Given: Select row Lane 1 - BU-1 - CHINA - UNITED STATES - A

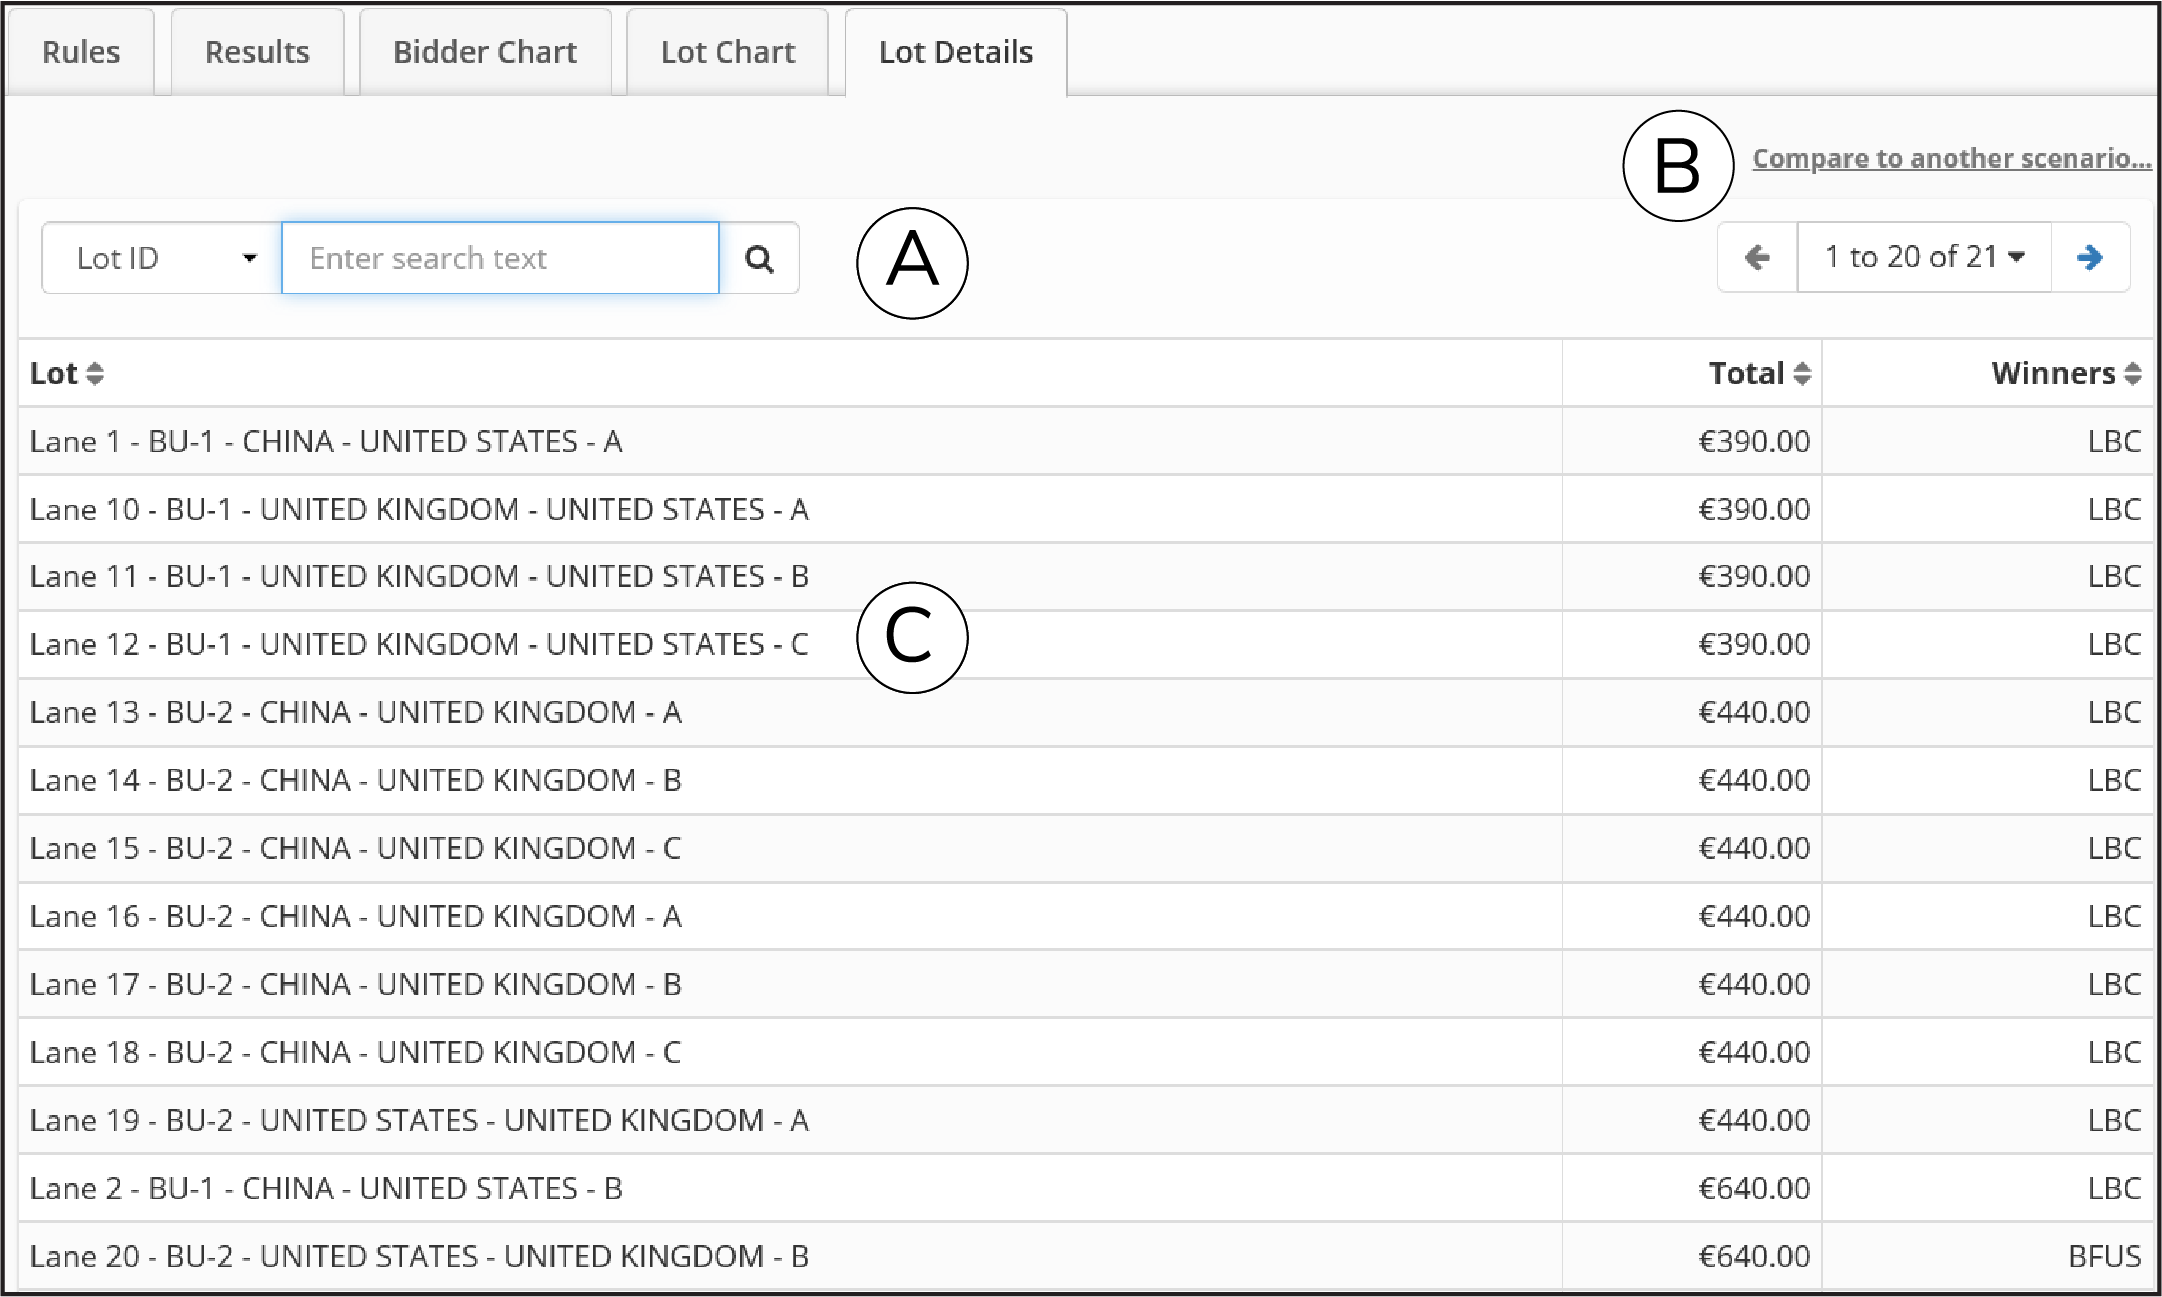Looking at the screenshot, I should 1086,441.
